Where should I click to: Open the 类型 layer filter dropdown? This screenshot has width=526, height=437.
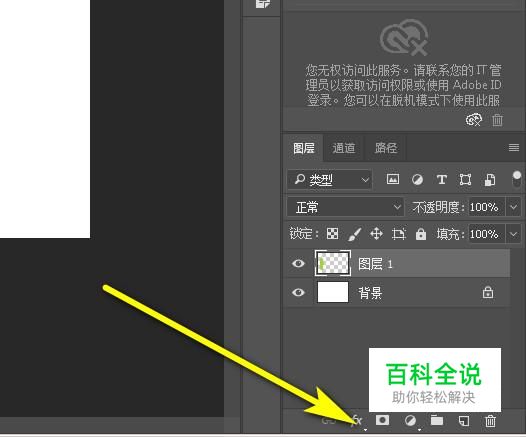(x=329, y=180)
